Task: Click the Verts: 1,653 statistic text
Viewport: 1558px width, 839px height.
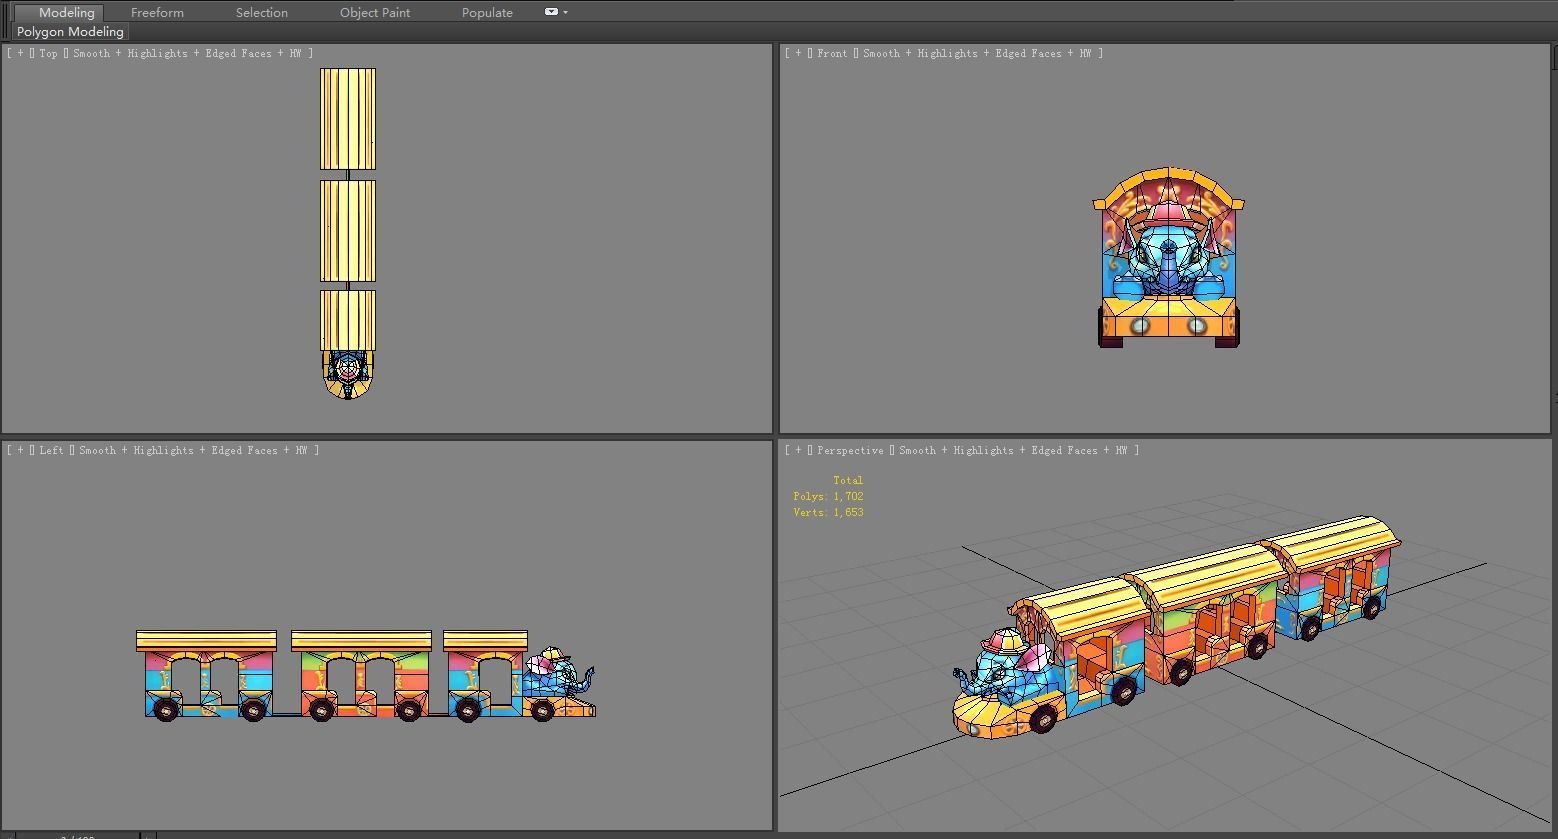Action: point(828,512)
